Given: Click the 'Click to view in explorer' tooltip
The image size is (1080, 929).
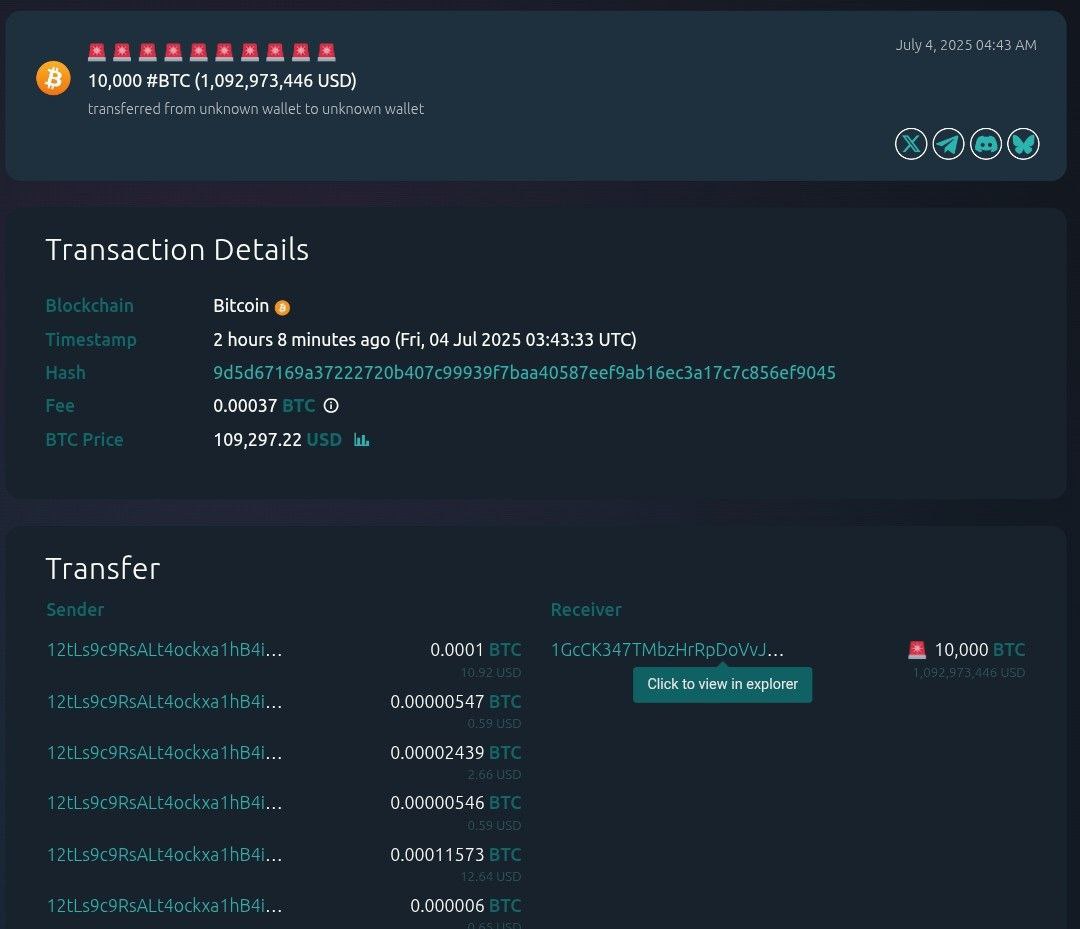Looking at the screenshot, I should pyautogui.click(x=723, y=685).
